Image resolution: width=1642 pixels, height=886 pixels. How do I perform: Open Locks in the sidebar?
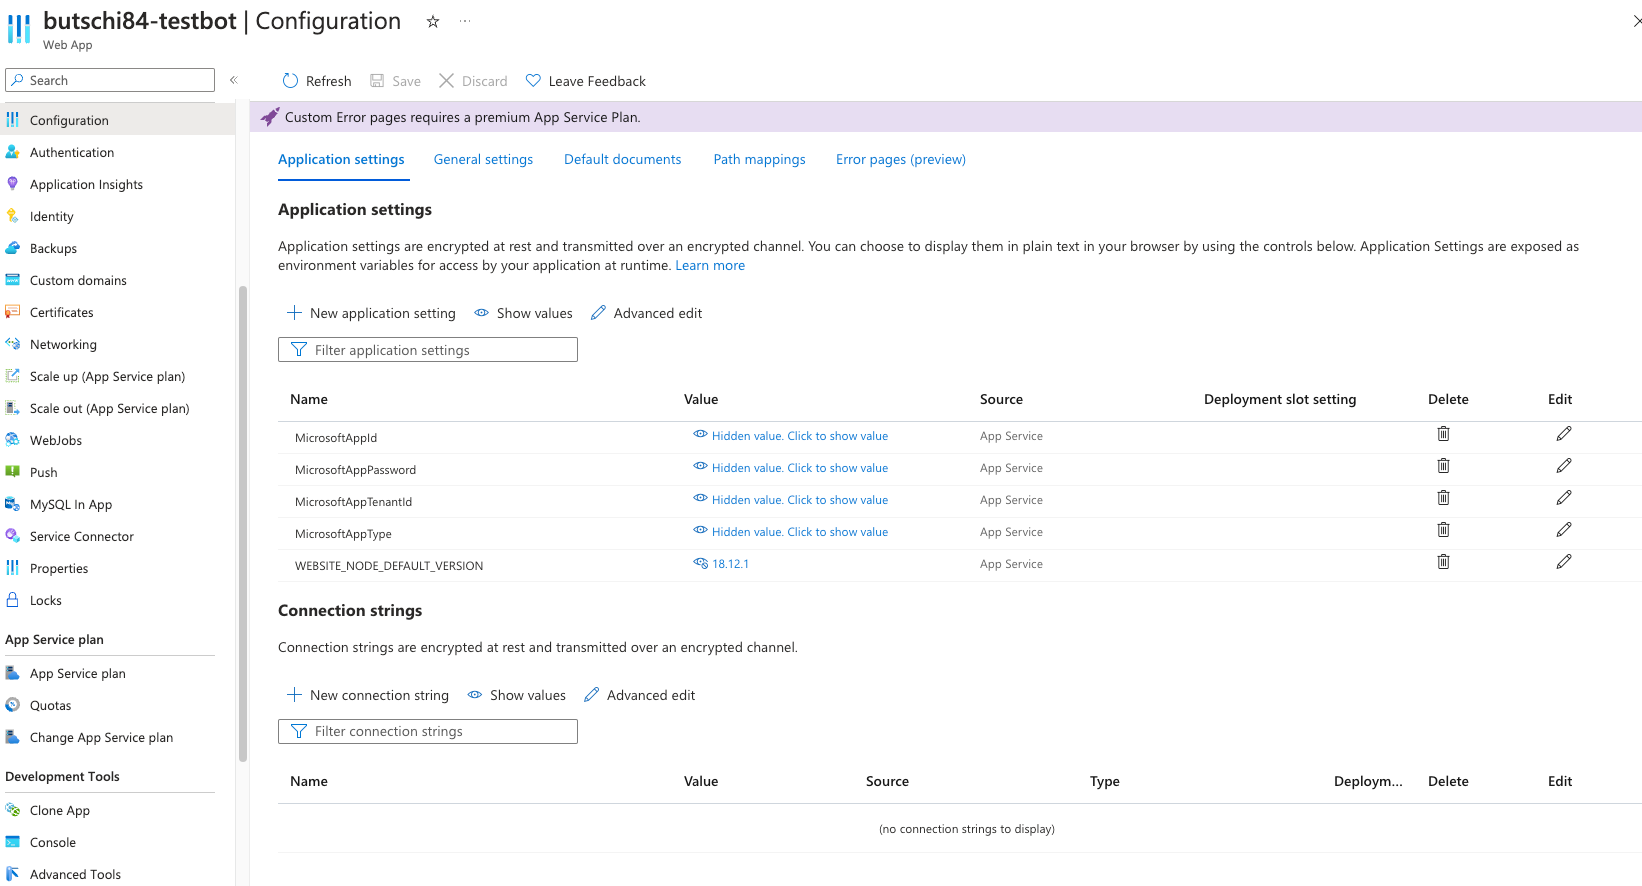click(46, 600)
